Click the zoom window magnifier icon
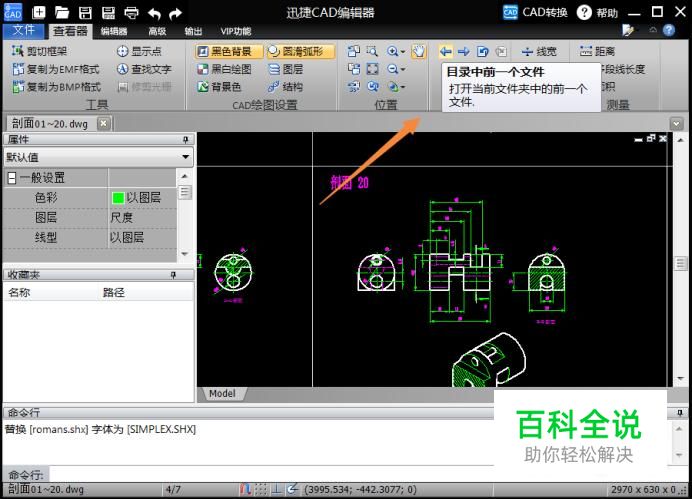Image resolution: width=692 pixels, height=499 pixels. coord(372,51)
